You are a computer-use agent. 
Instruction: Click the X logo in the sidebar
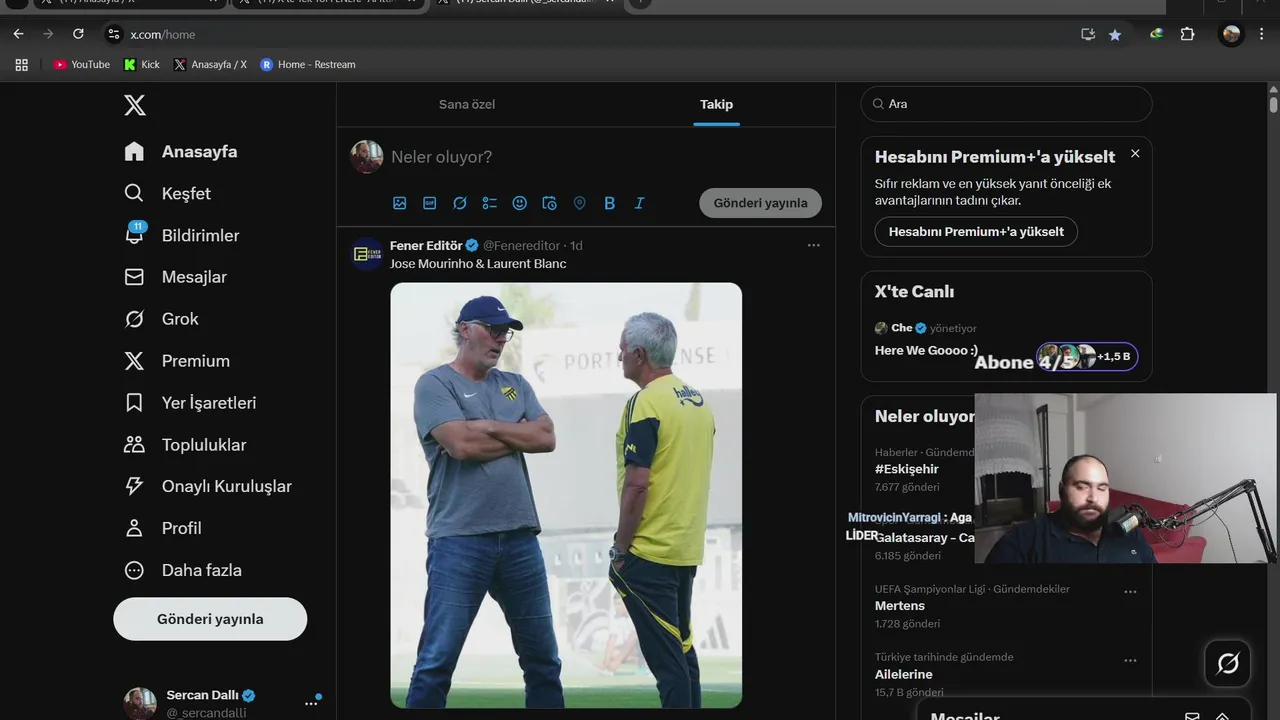click(x=135, y=105)
